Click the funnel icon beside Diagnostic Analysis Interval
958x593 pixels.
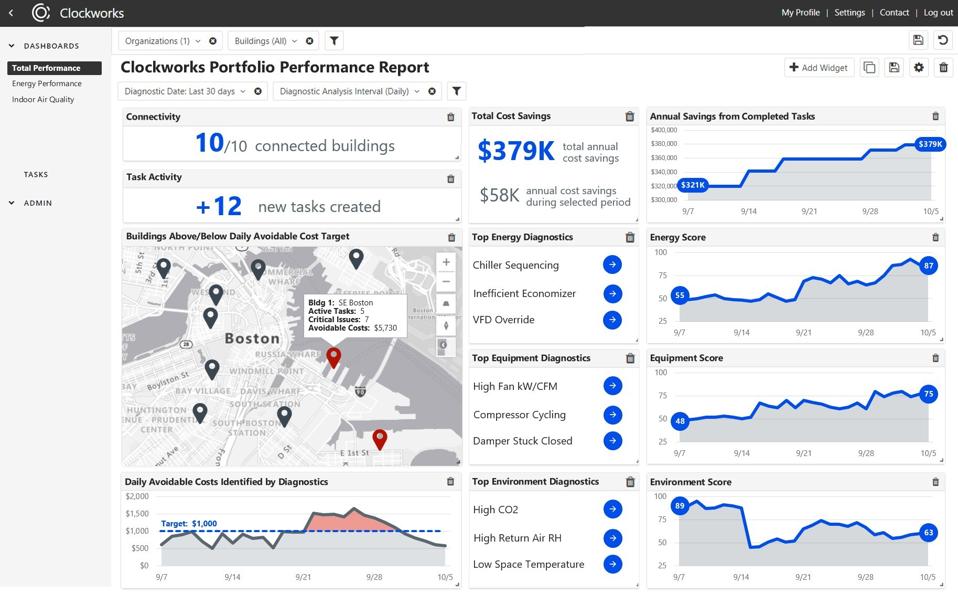(456, 90)
